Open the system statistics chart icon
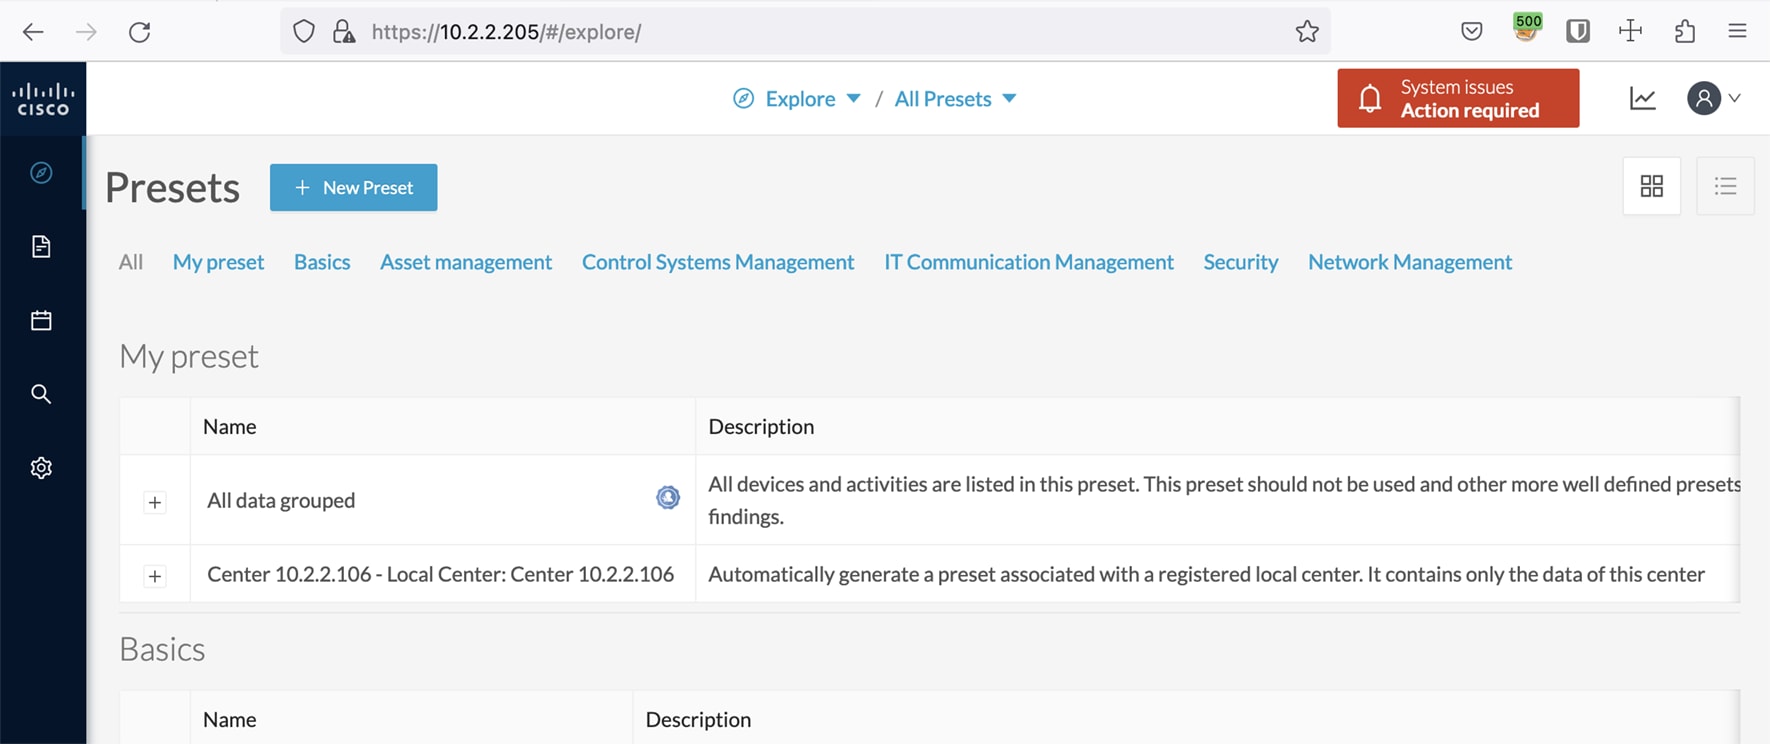The width and height of the screenshot is (1770, 744). pyautogui.click(x=1643, y=98)
